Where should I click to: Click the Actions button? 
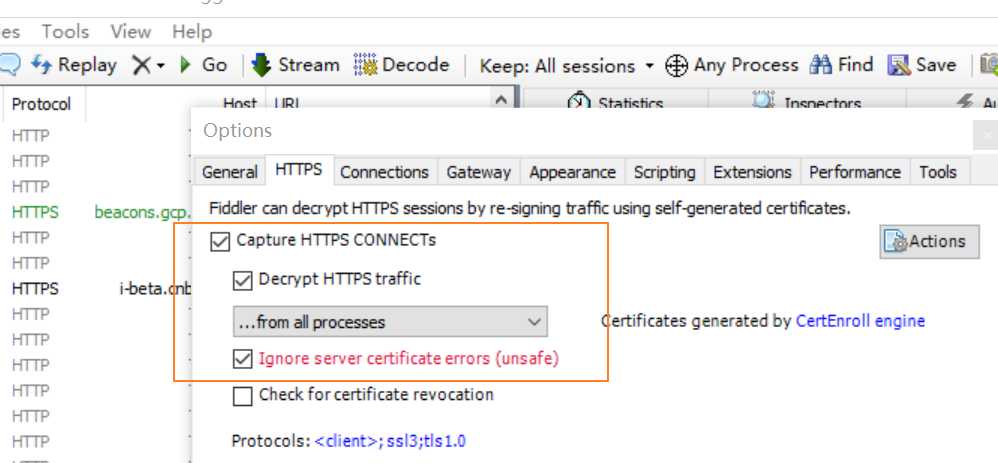click(929, 241)
